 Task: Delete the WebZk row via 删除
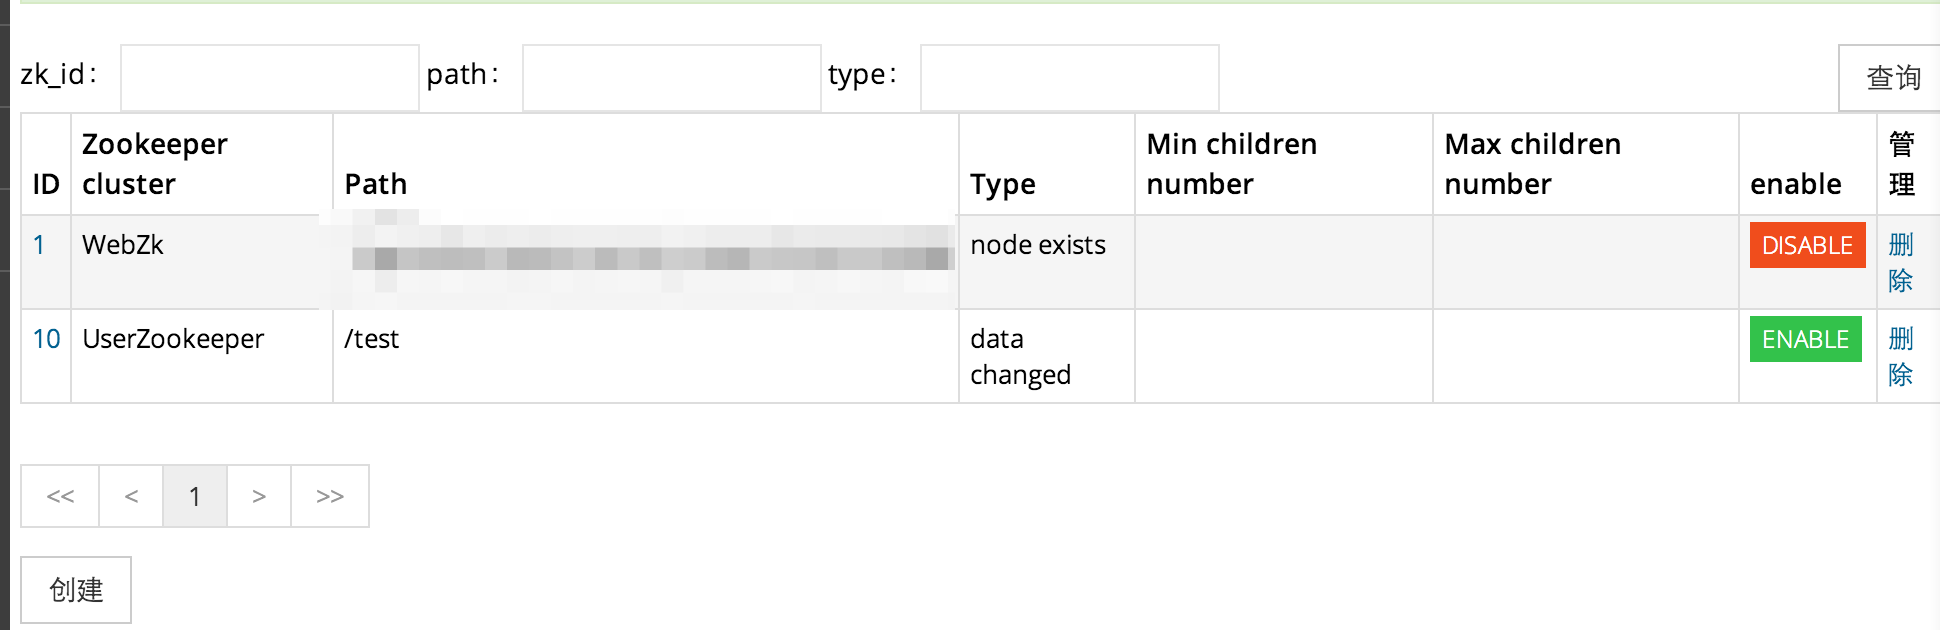coord(1900,262)
